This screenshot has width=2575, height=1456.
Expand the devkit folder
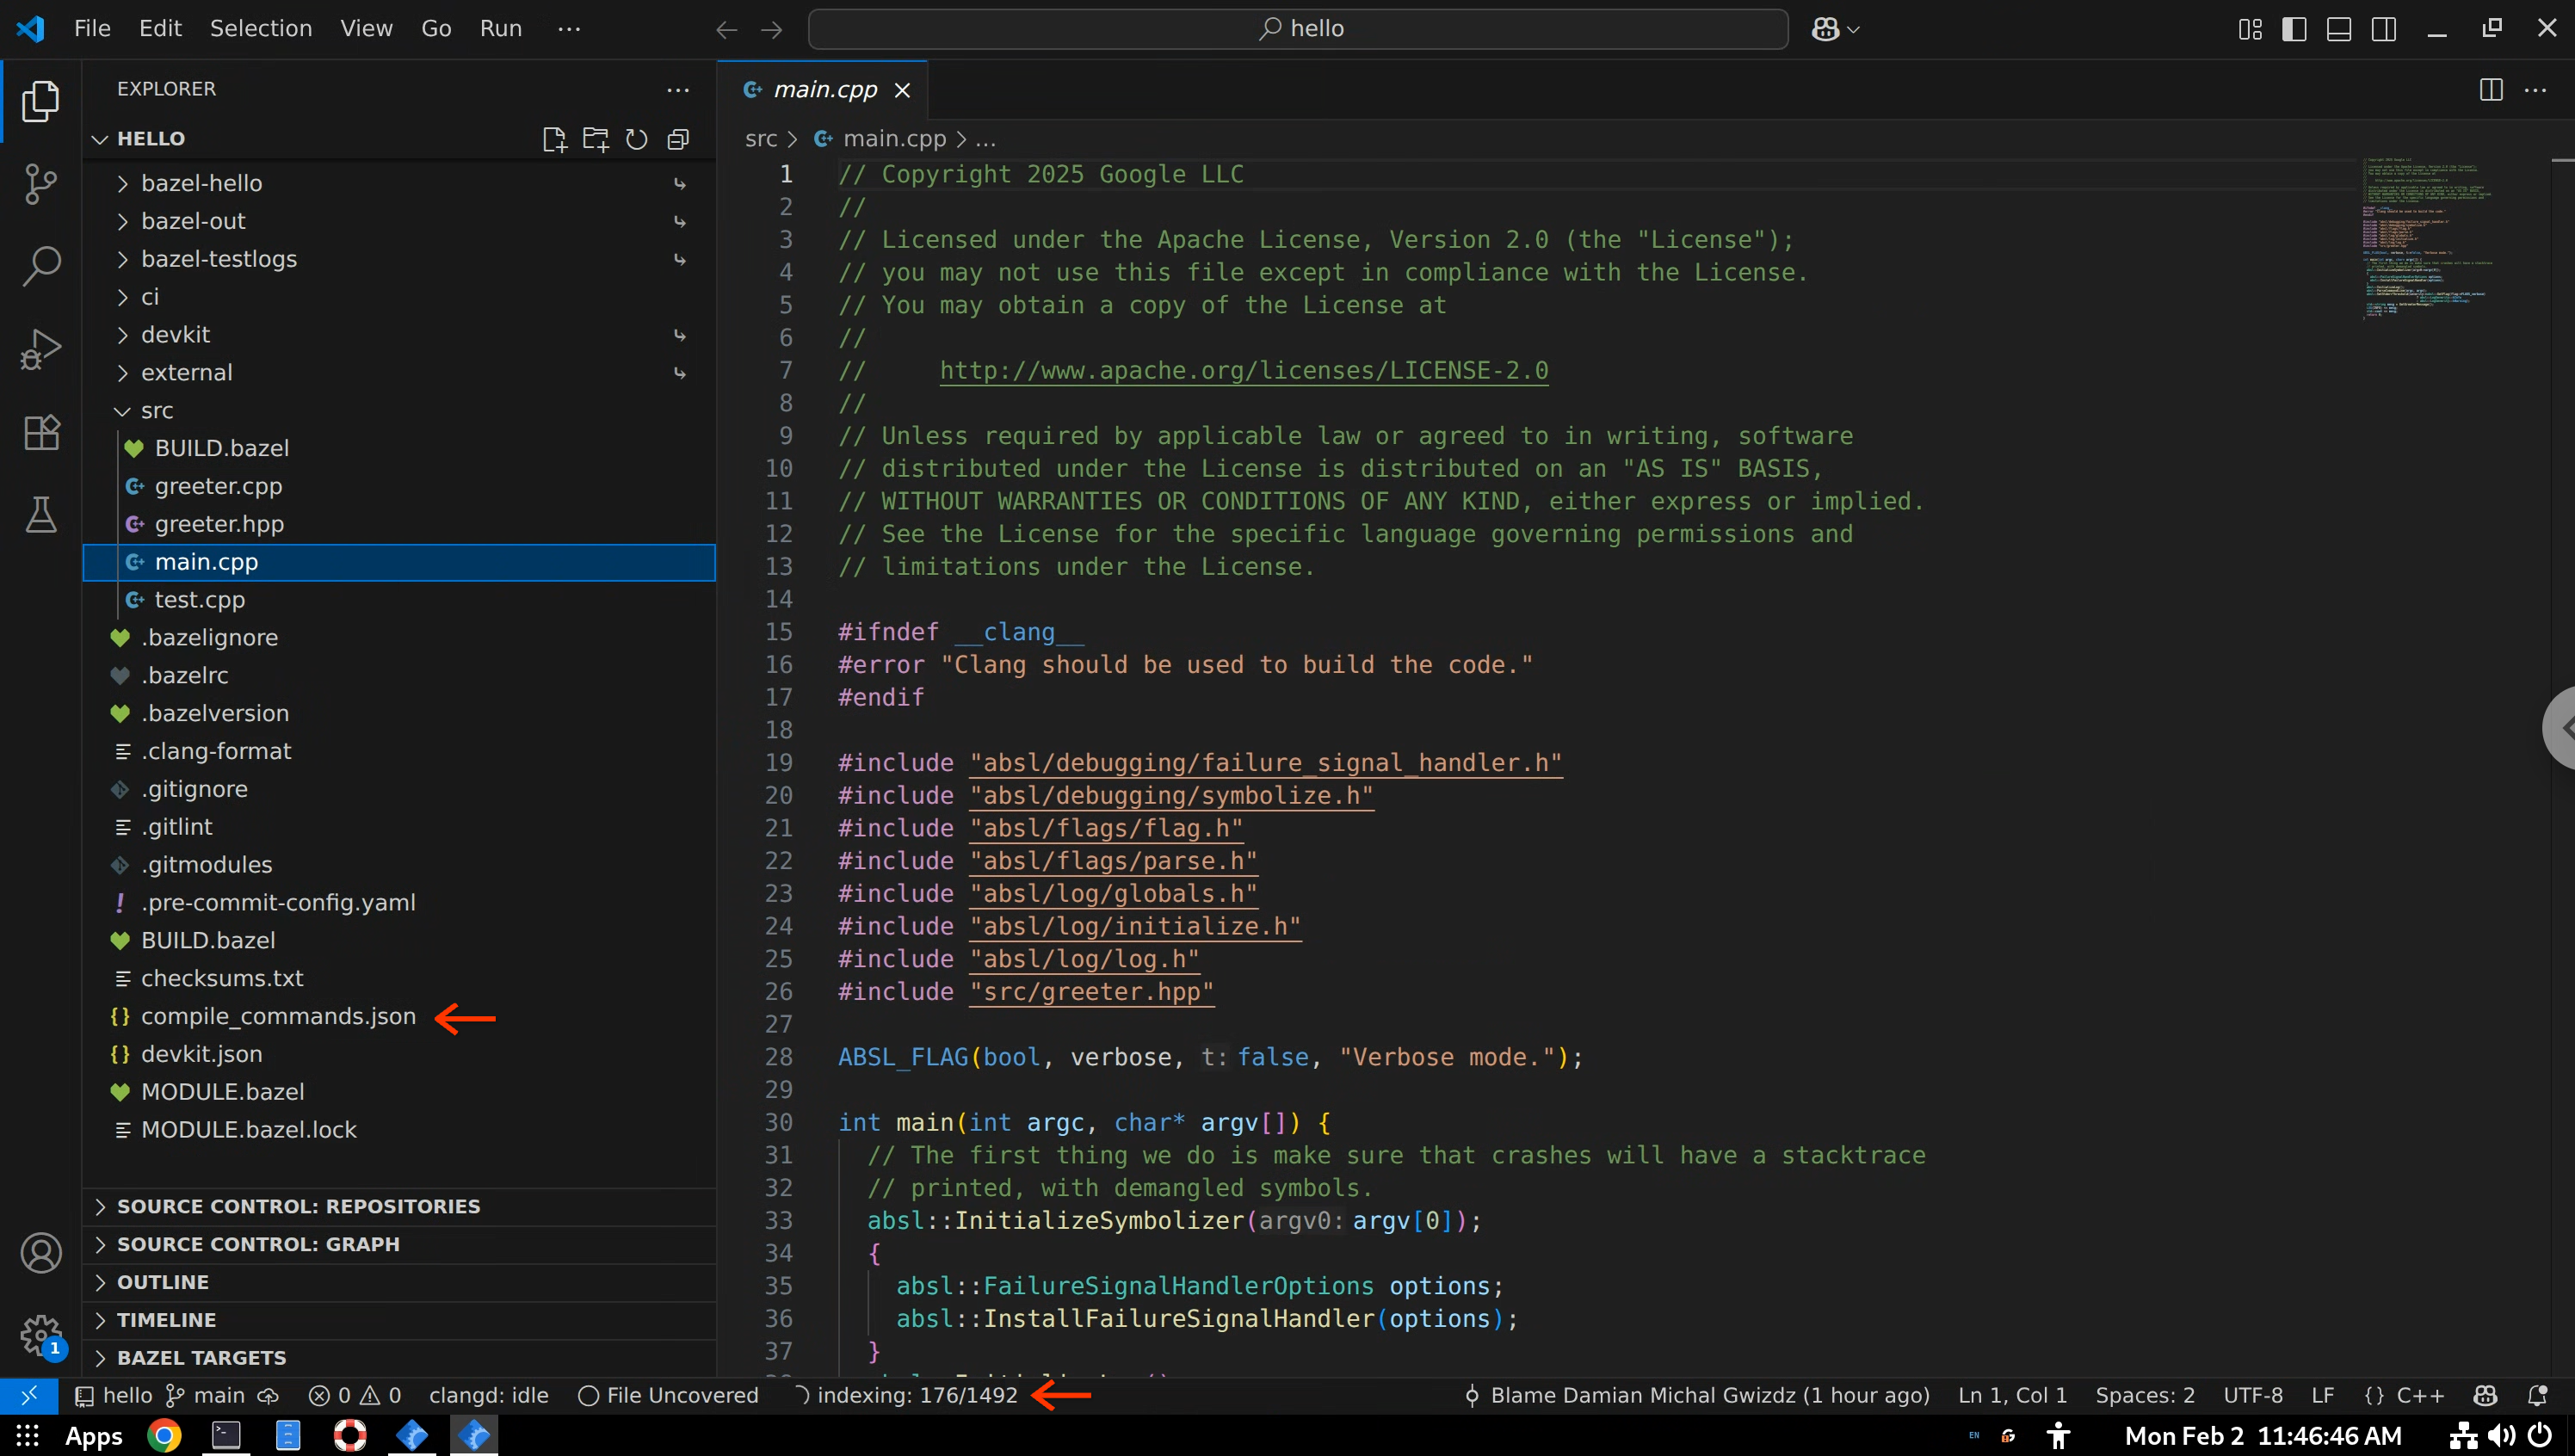(x=398, y=335)
